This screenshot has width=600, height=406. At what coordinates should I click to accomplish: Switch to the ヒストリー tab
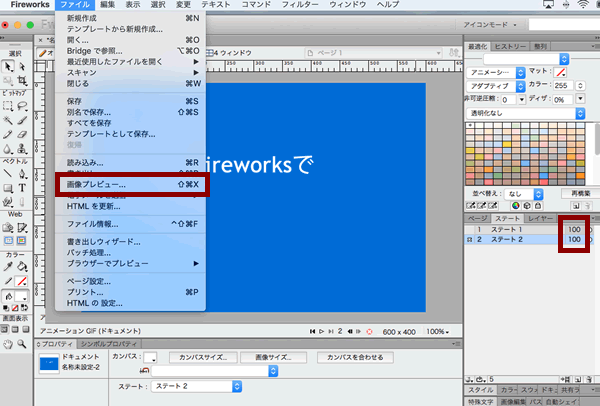(x=510, y=46)
